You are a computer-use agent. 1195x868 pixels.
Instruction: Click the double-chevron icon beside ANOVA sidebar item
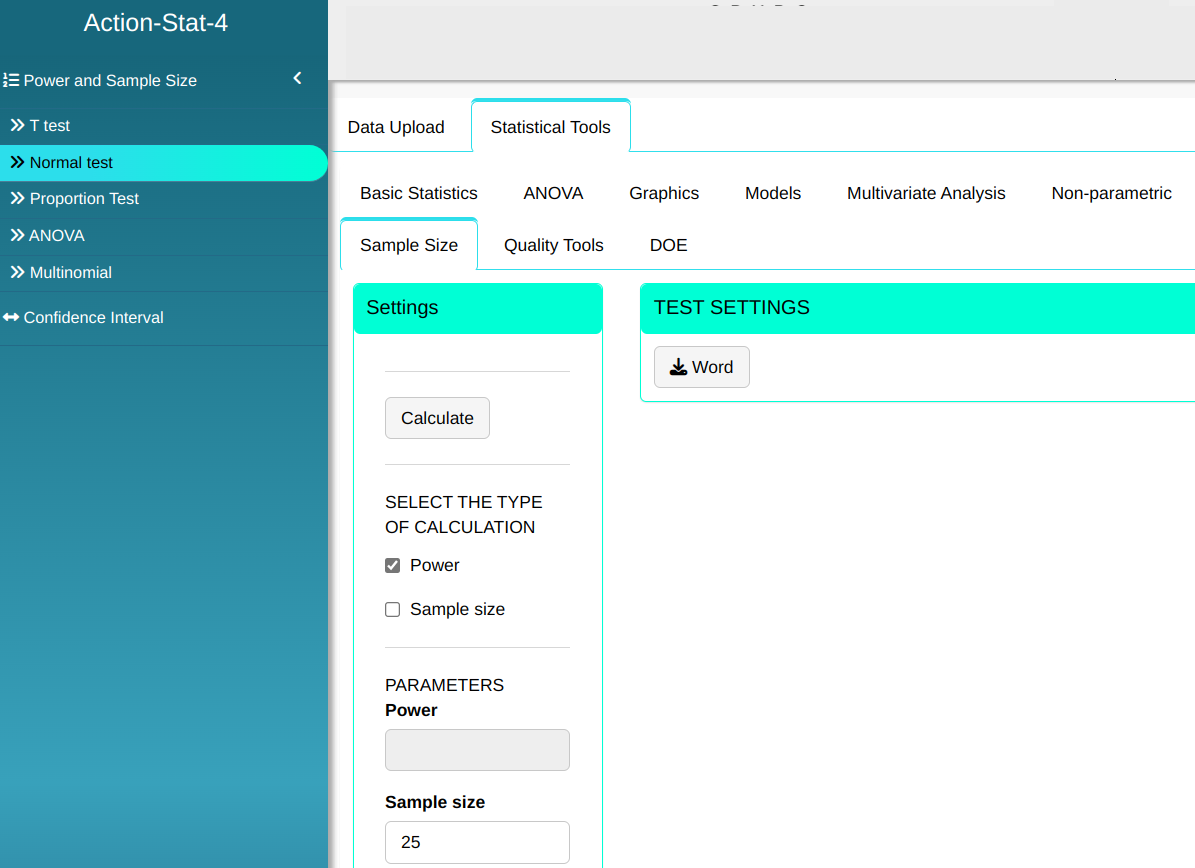click(17, 236)
